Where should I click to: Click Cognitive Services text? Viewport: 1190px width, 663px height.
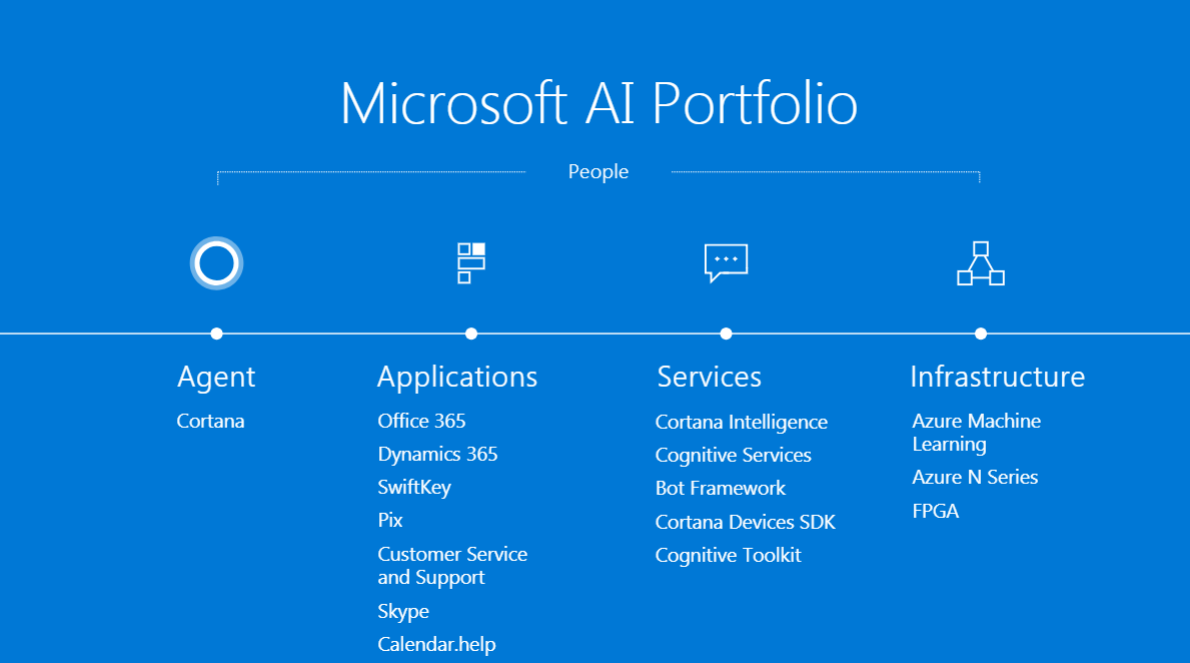[733, 455]
